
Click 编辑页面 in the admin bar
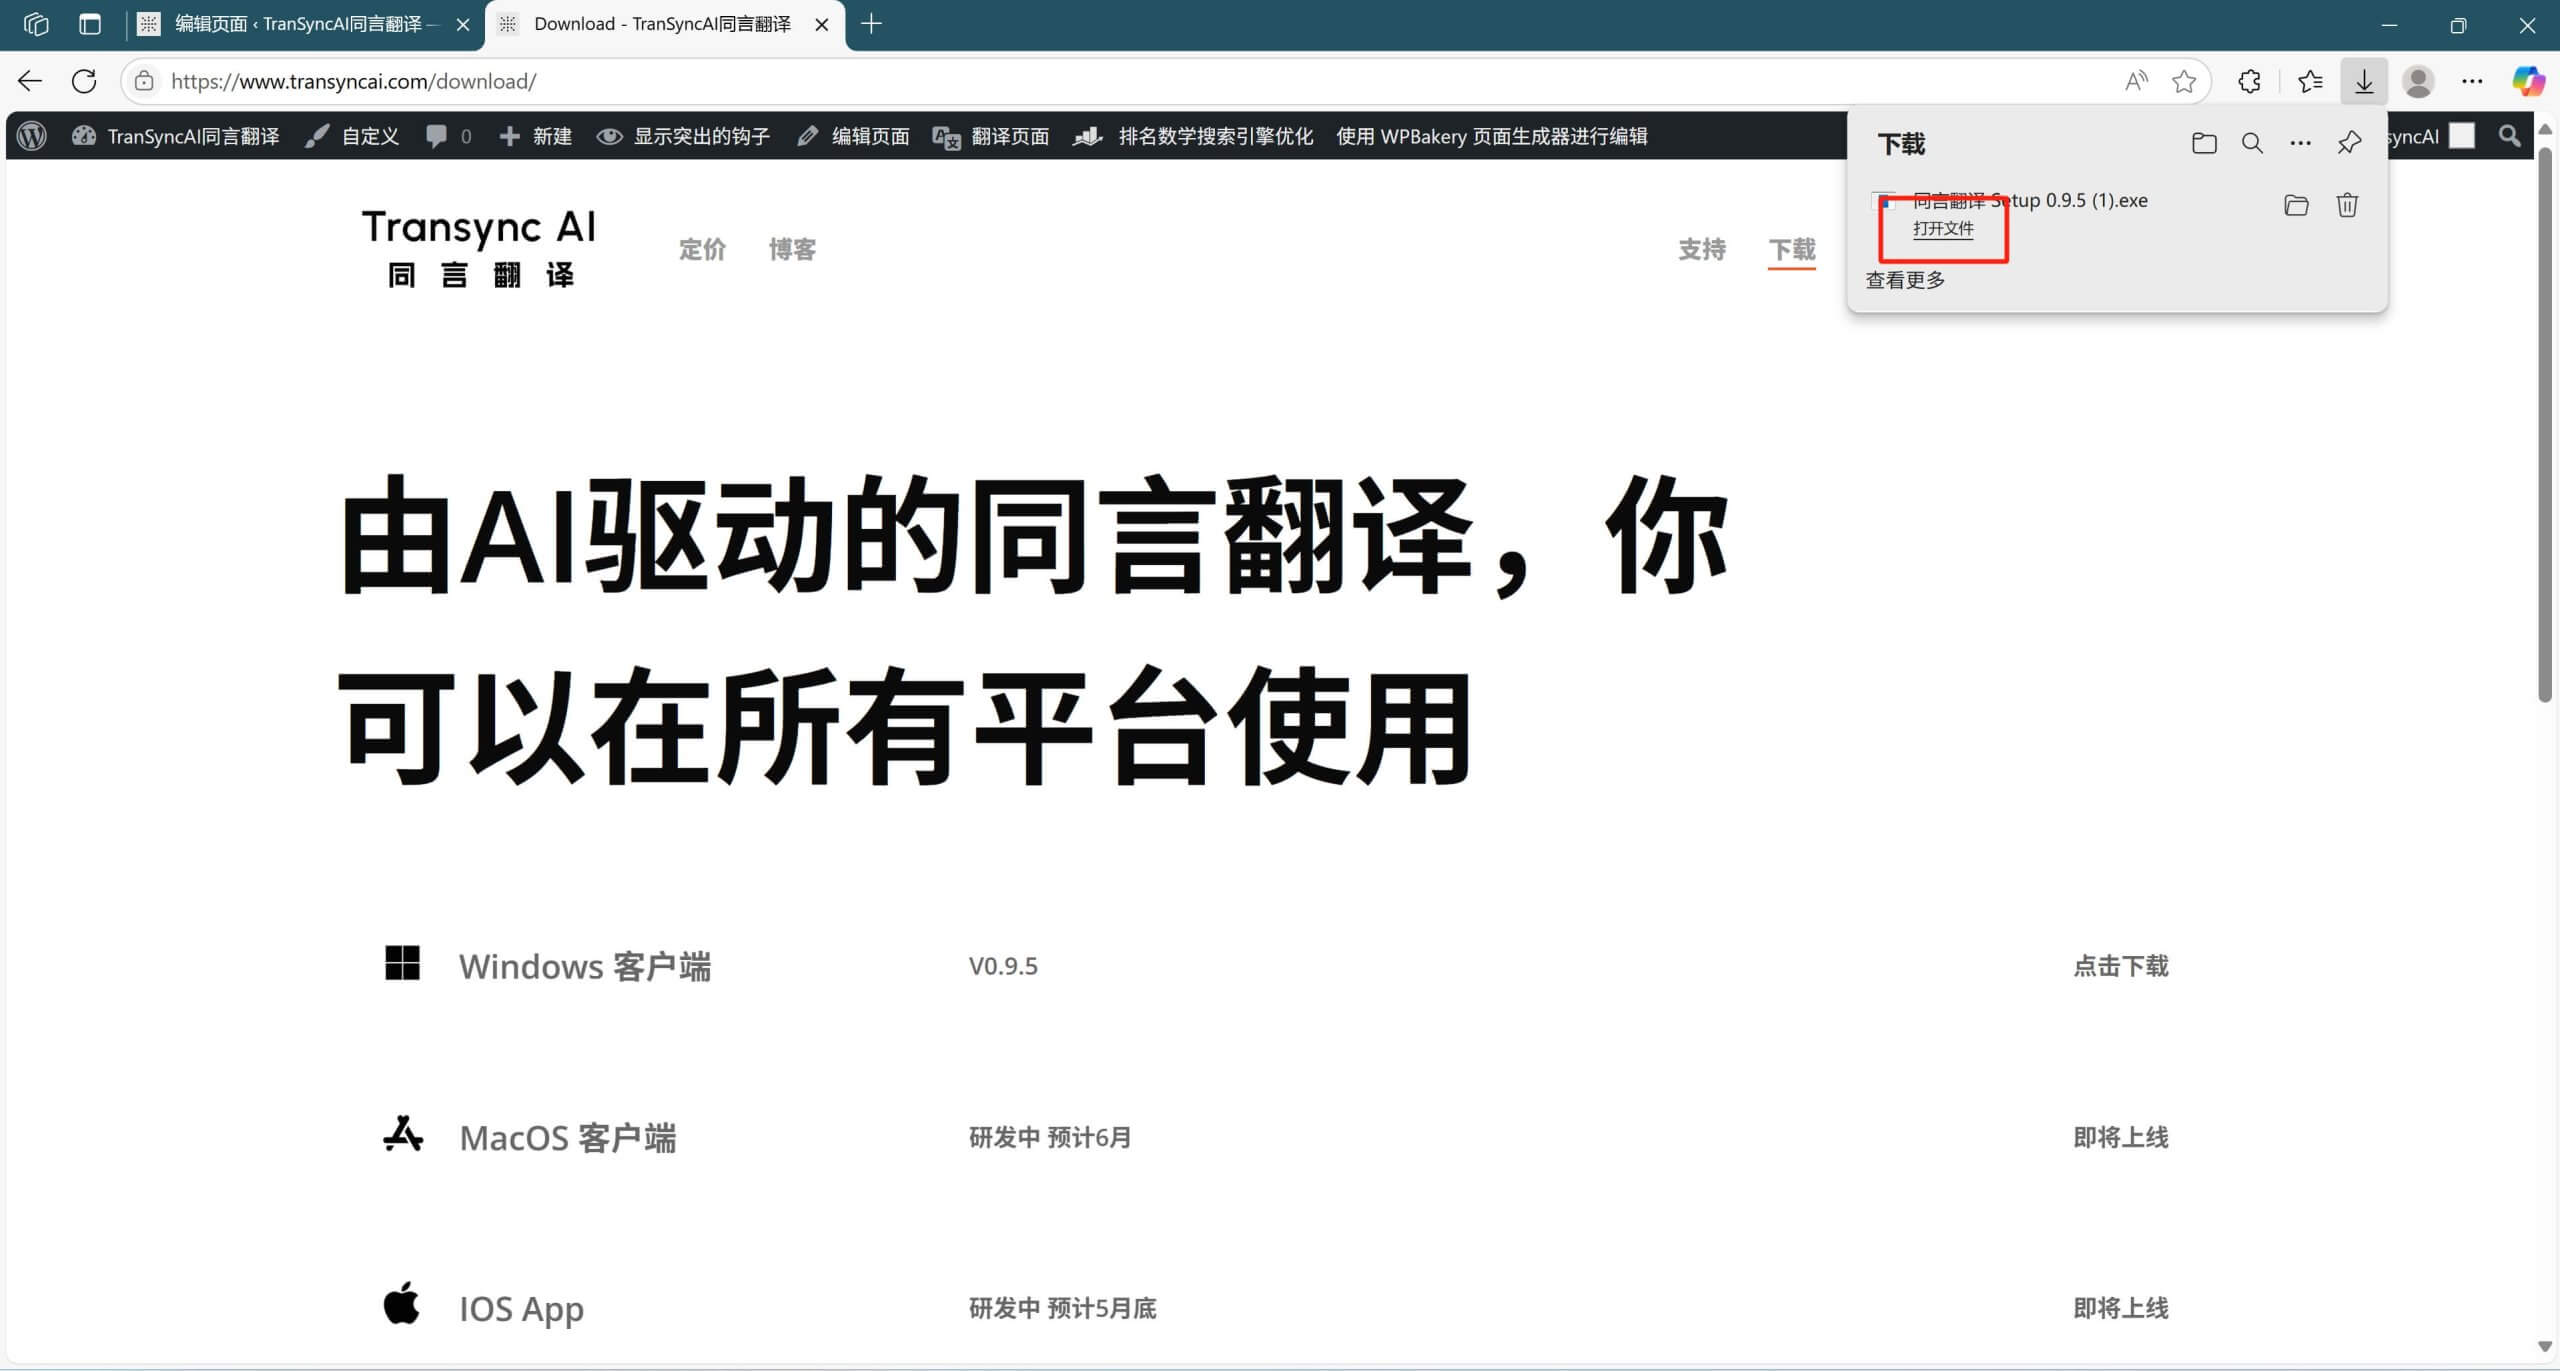tap(853, 136)
